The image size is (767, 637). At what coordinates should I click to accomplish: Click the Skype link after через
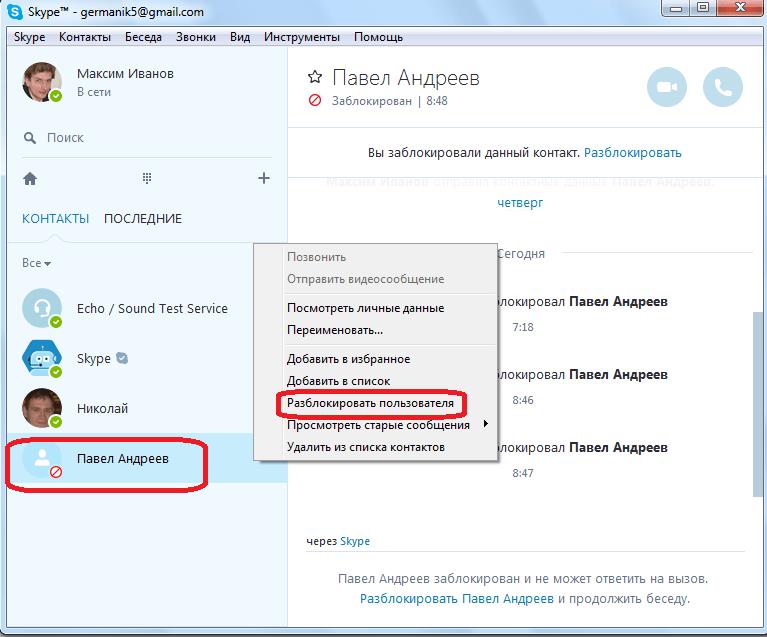click(x=355, y=541)
